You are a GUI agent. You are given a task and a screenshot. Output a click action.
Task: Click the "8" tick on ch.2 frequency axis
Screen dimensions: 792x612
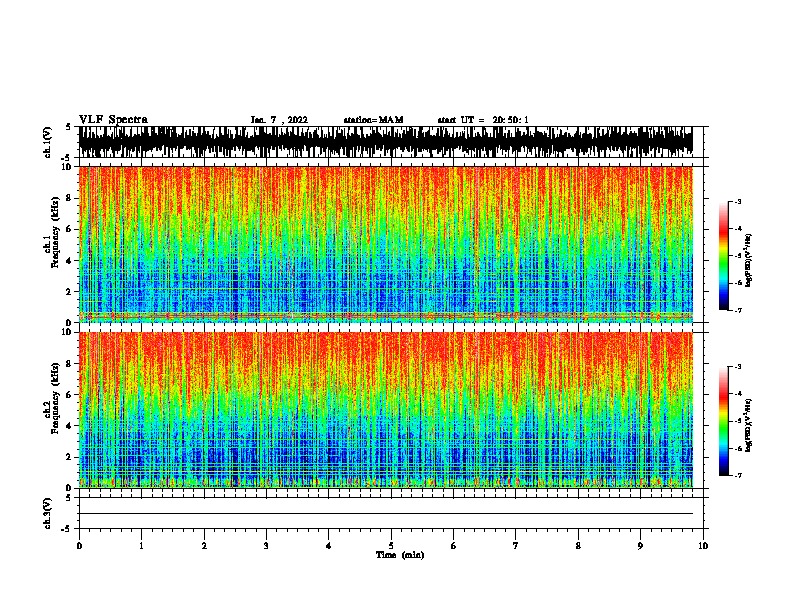pyautogui.click(x=71, y=364)
